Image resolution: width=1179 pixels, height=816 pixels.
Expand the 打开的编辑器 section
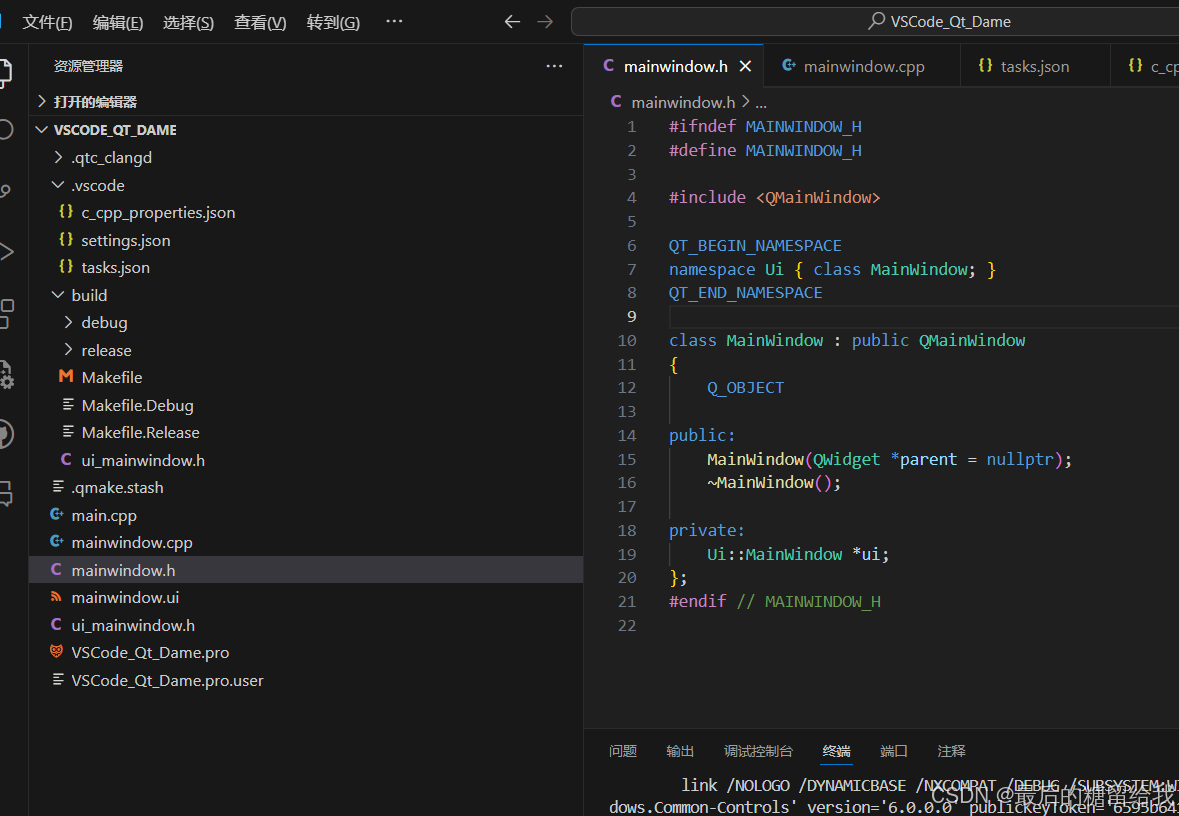tap(42, 102)
